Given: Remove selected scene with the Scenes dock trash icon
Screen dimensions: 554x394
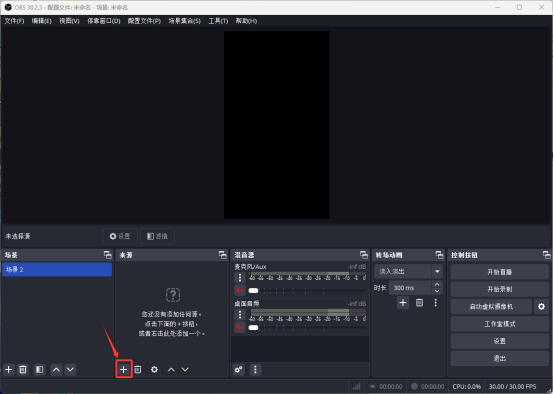Looking at the screenshot, I should (23, 370).
